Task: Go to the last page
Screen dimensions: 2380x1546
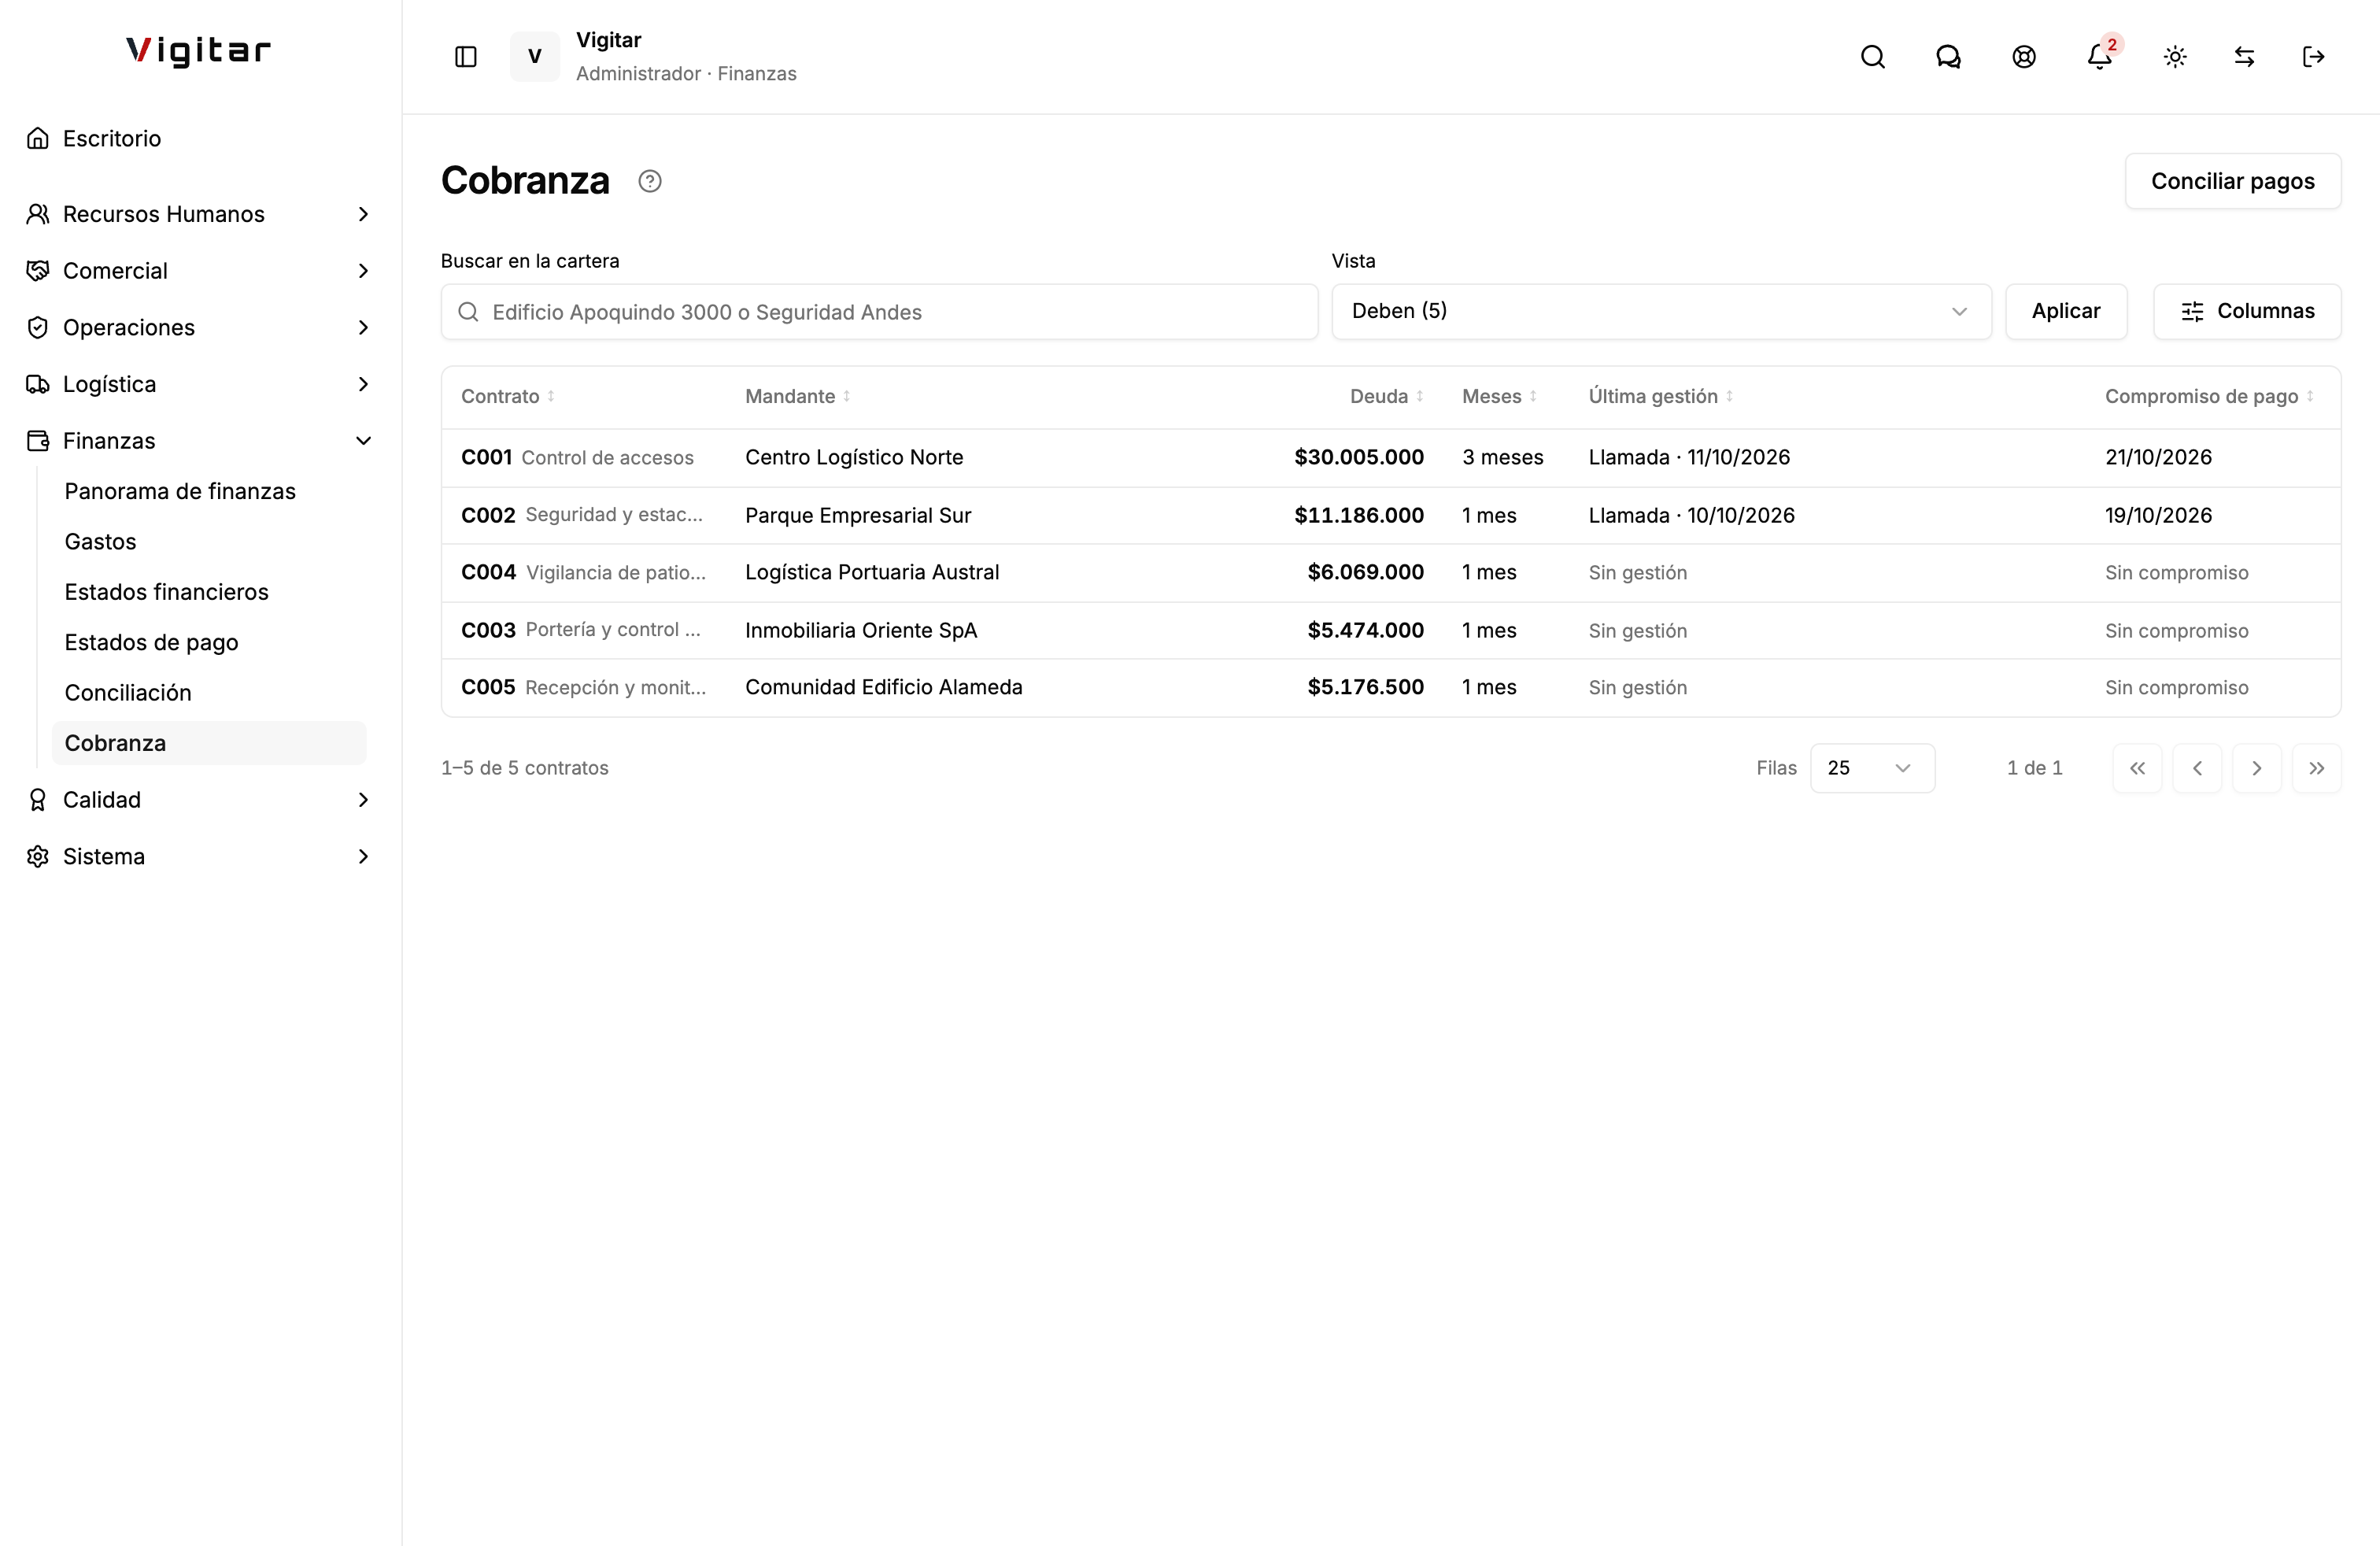Action: 2317,768
